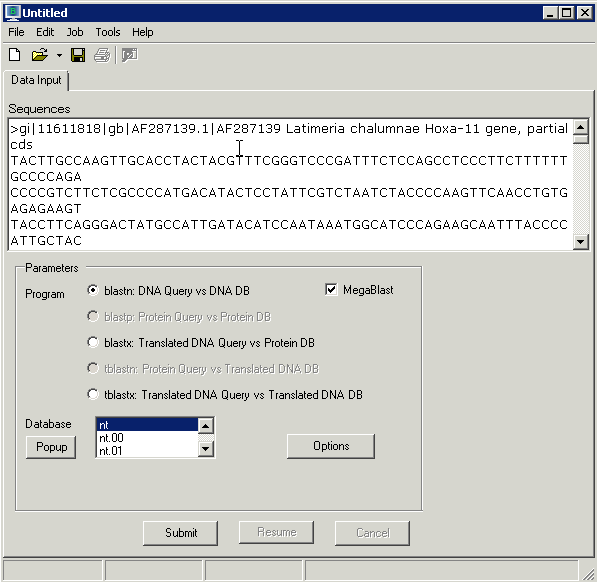597x582 pixels.
Task: Open file with the folder icon
Action: point(40,55)
